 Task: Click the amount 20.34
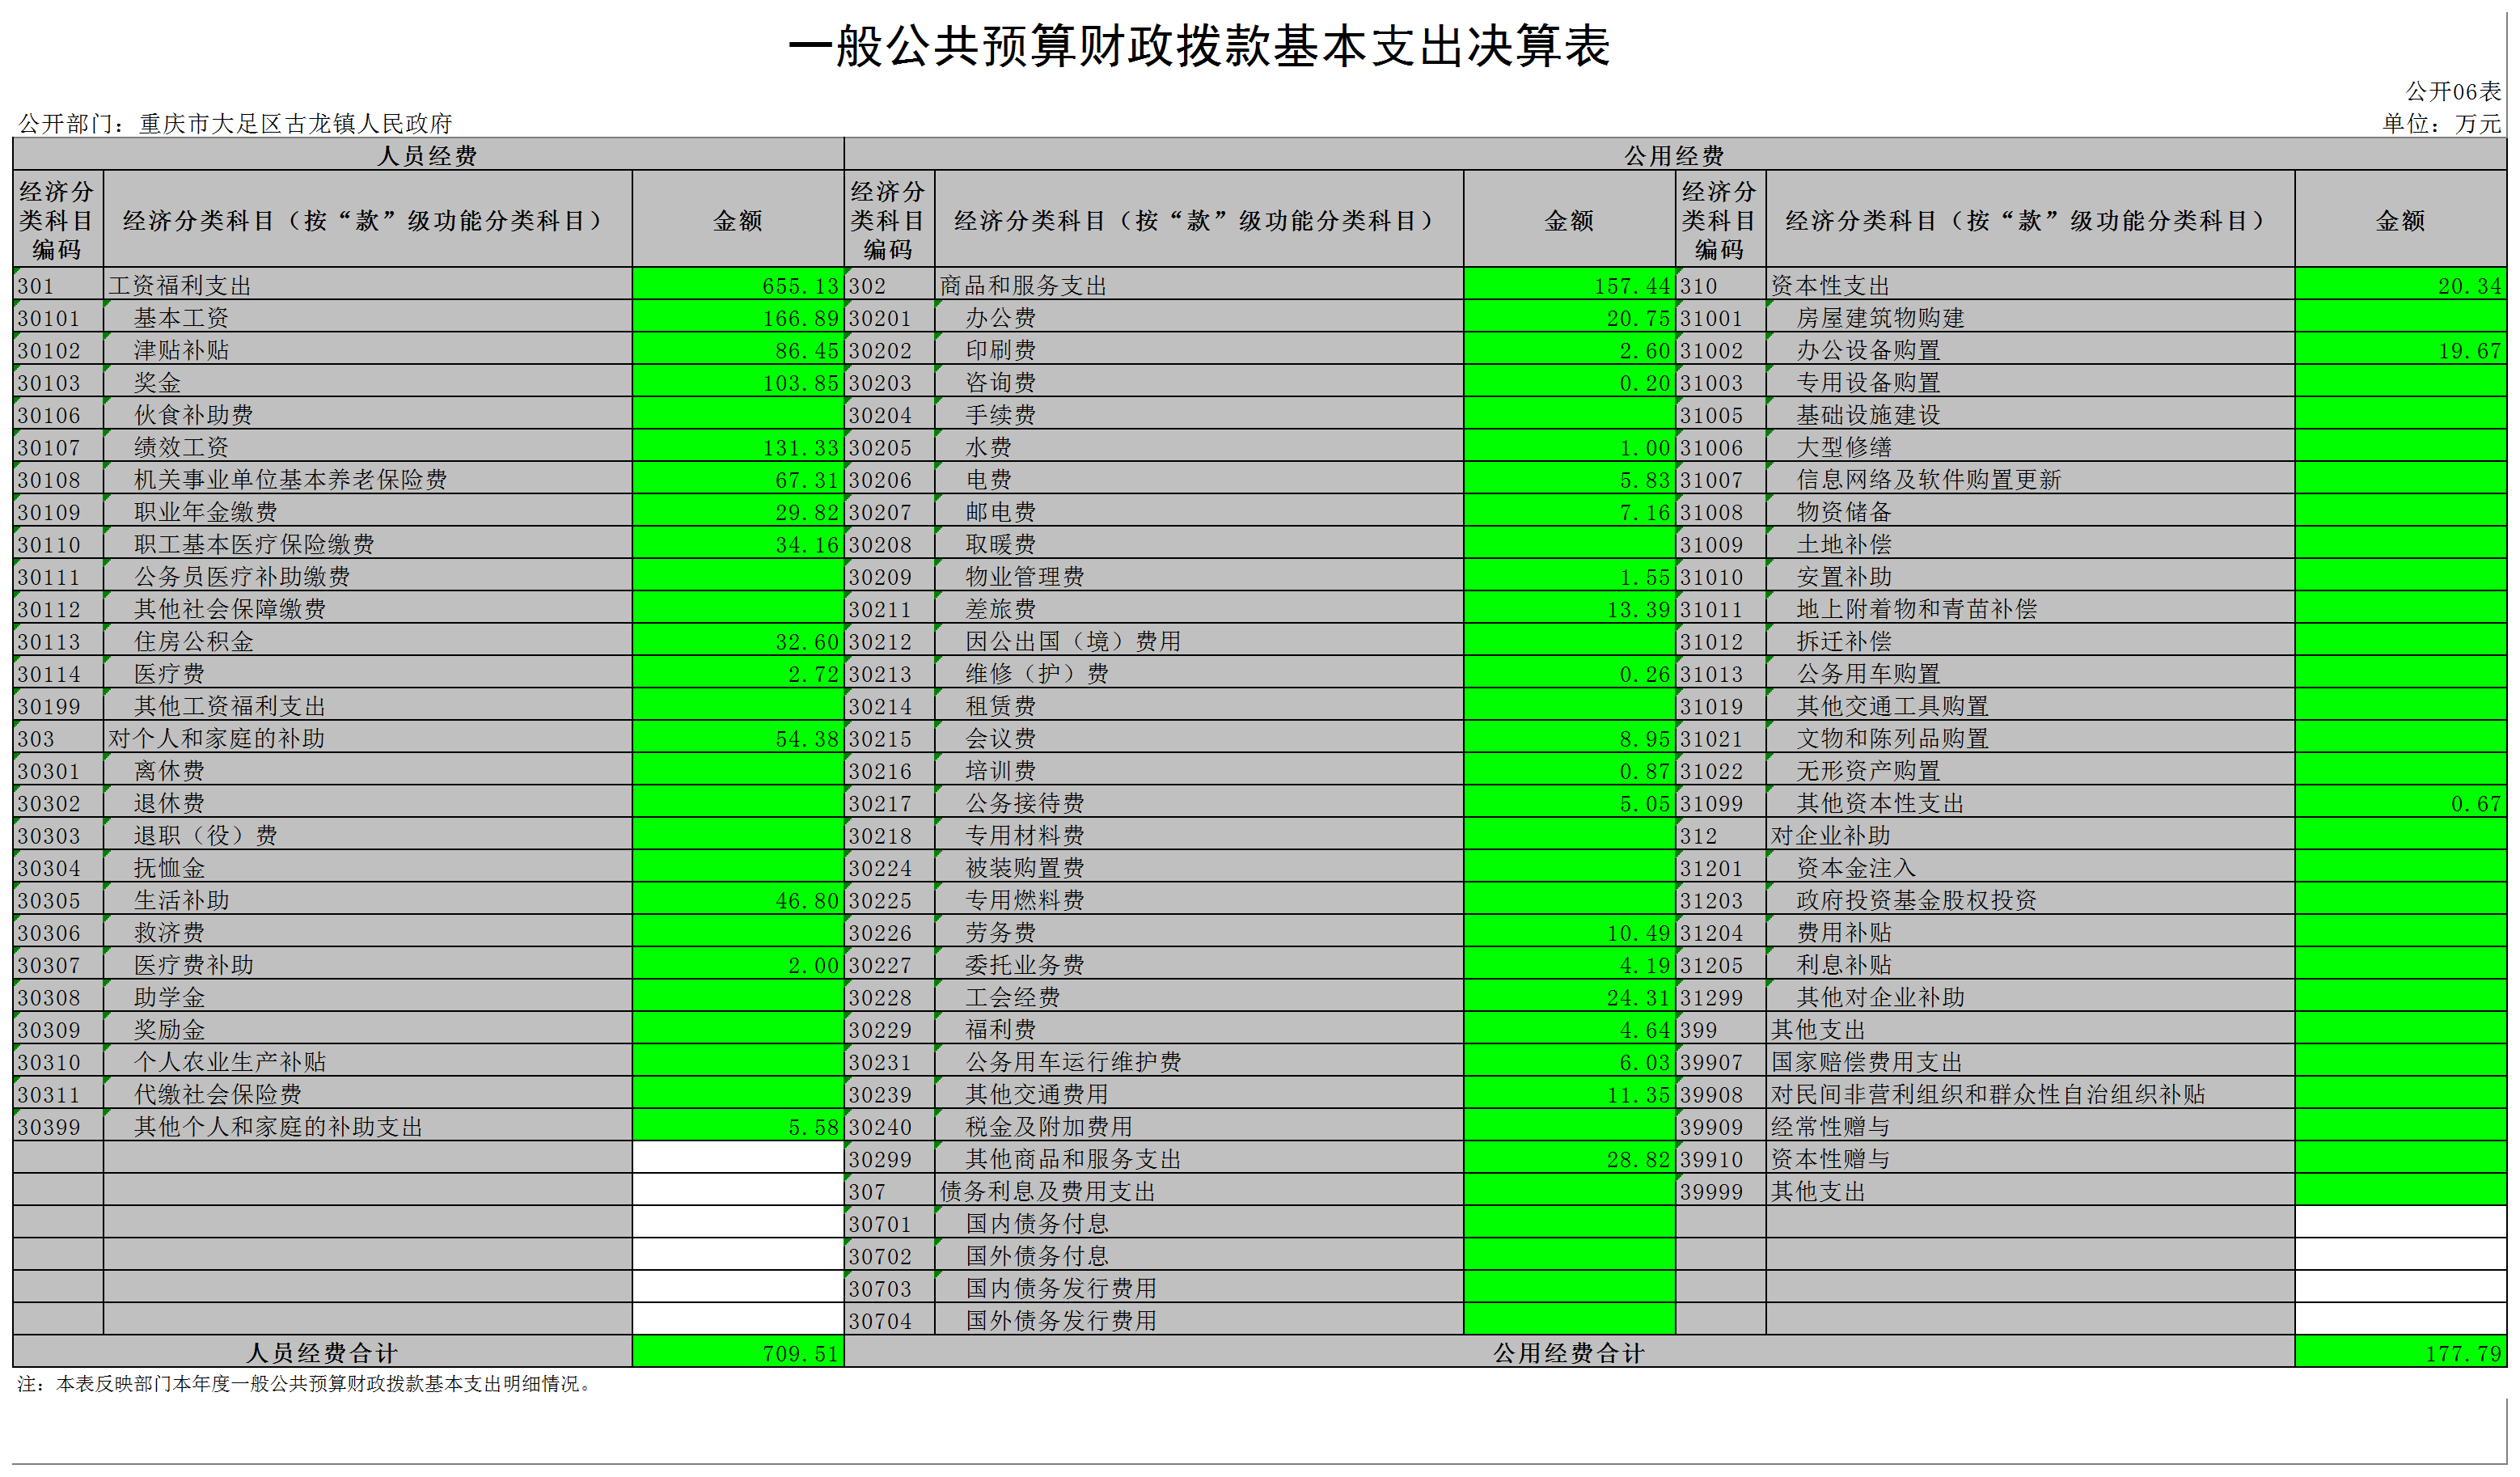(x=2400, y=285)
